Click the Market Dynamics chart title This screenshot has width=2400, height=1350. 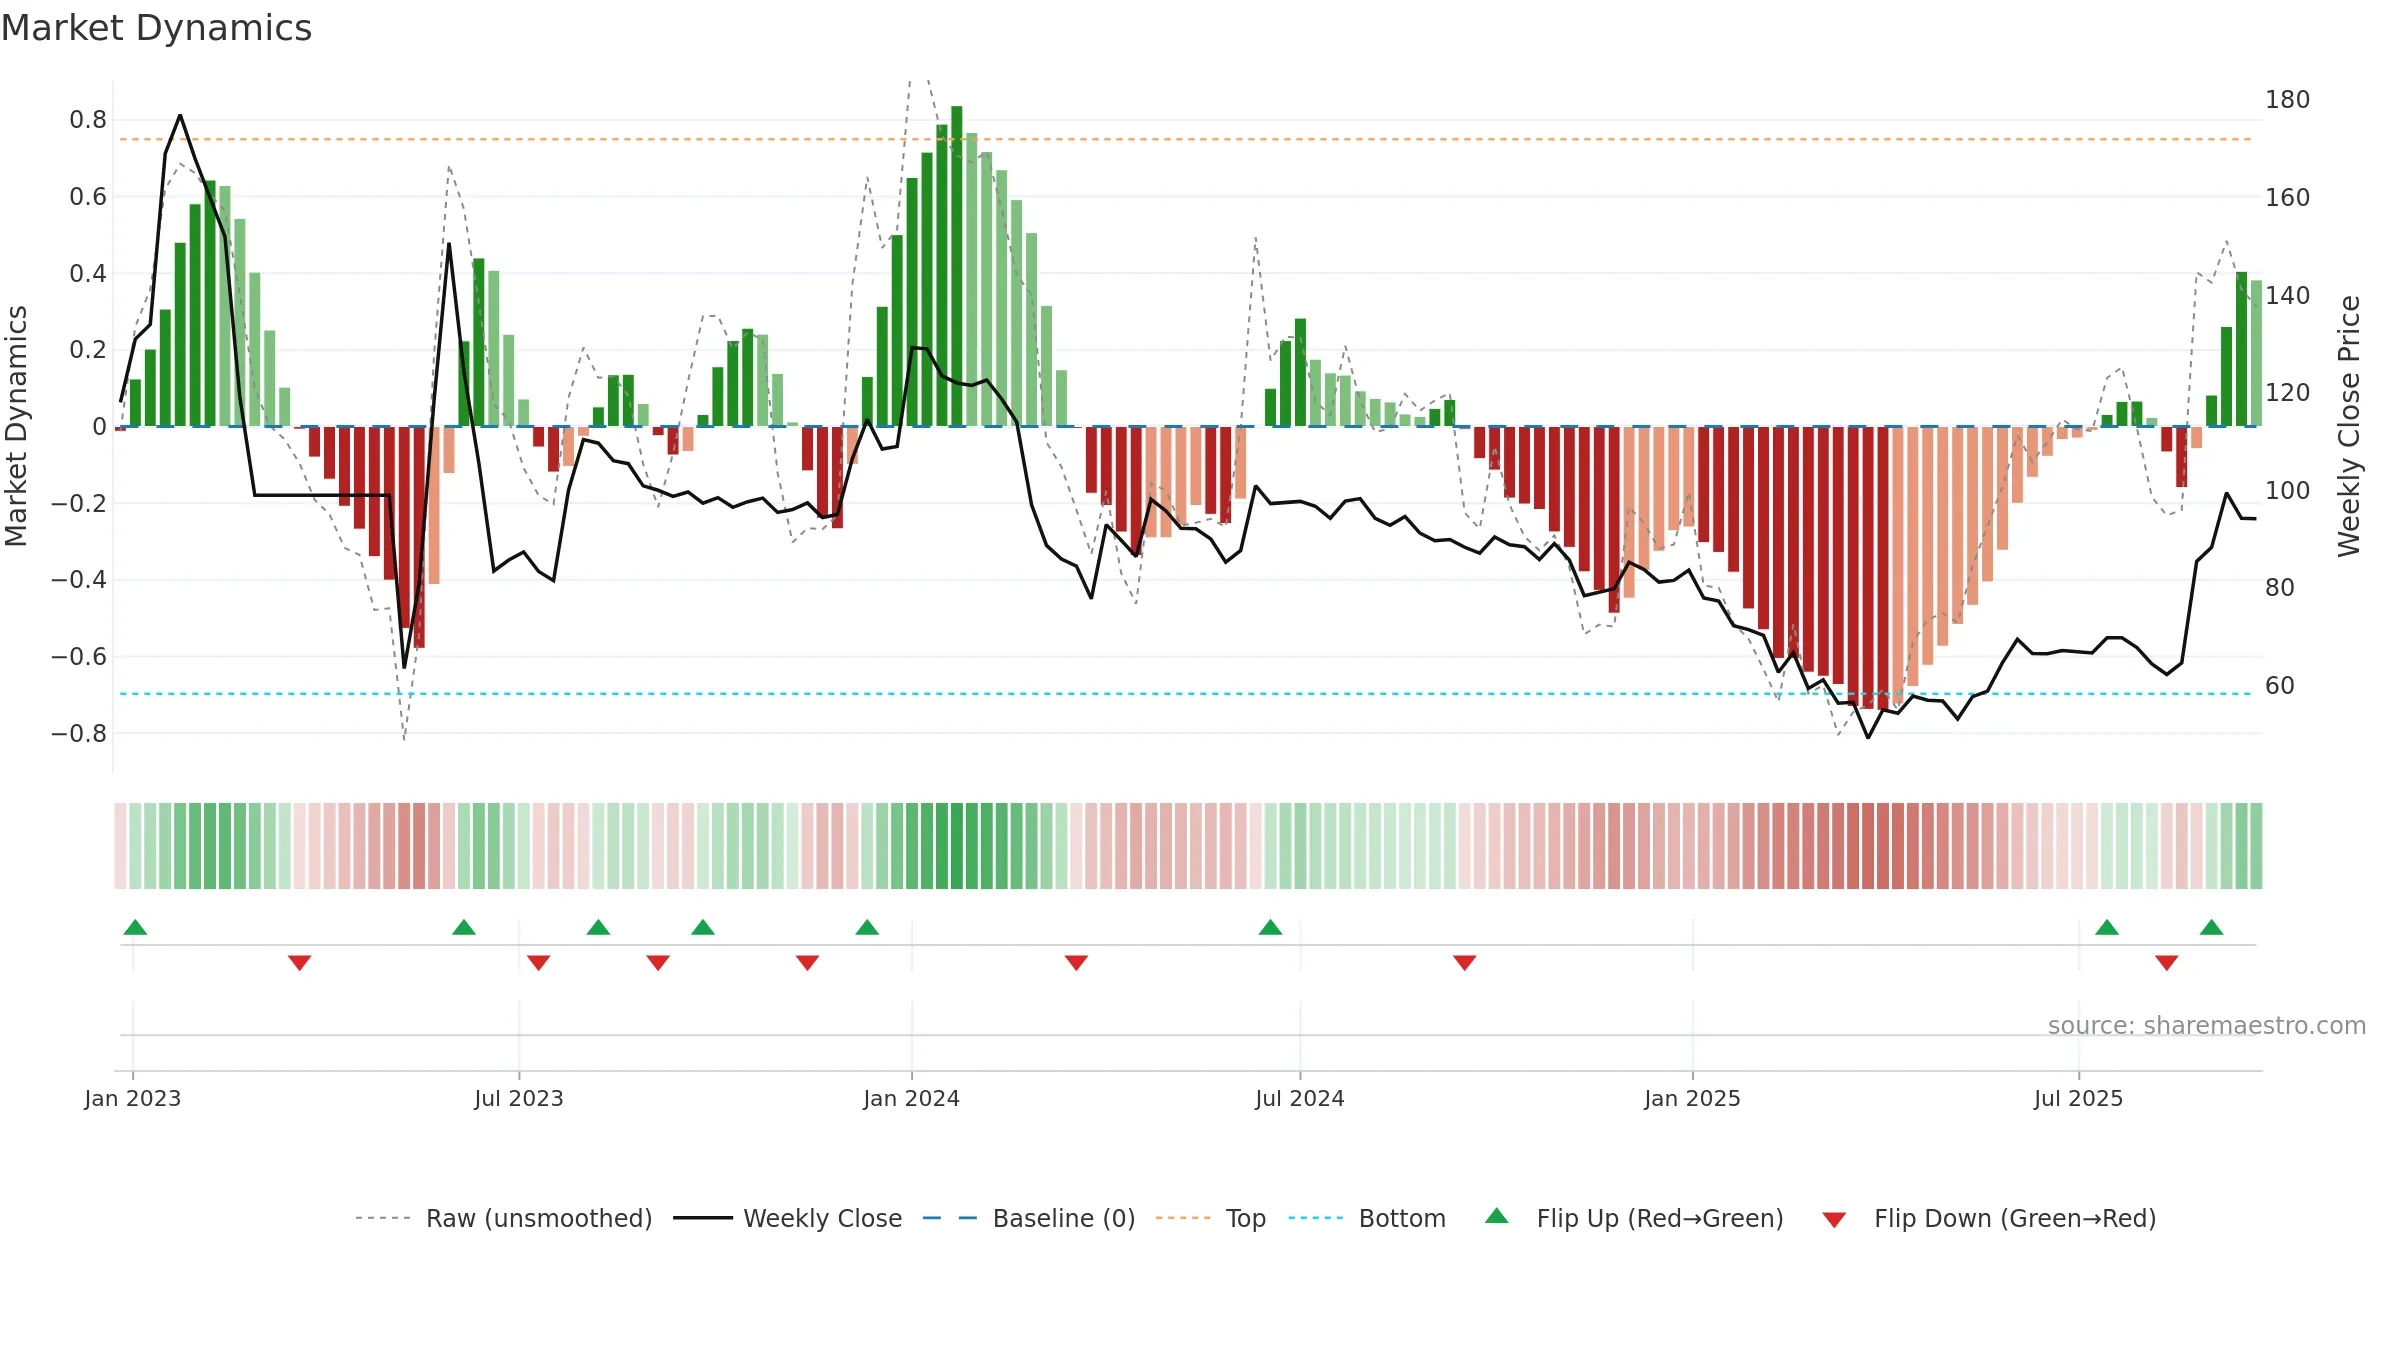pyautogui.click(x=156, y=28)
